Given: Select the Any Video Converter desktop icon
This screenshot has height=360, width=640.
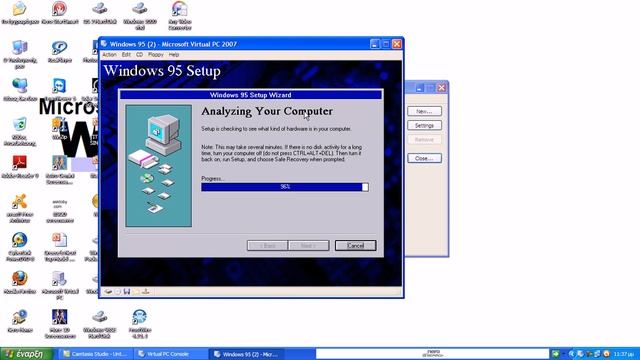Looking at the screenshot, I should (x=180, y=16).
